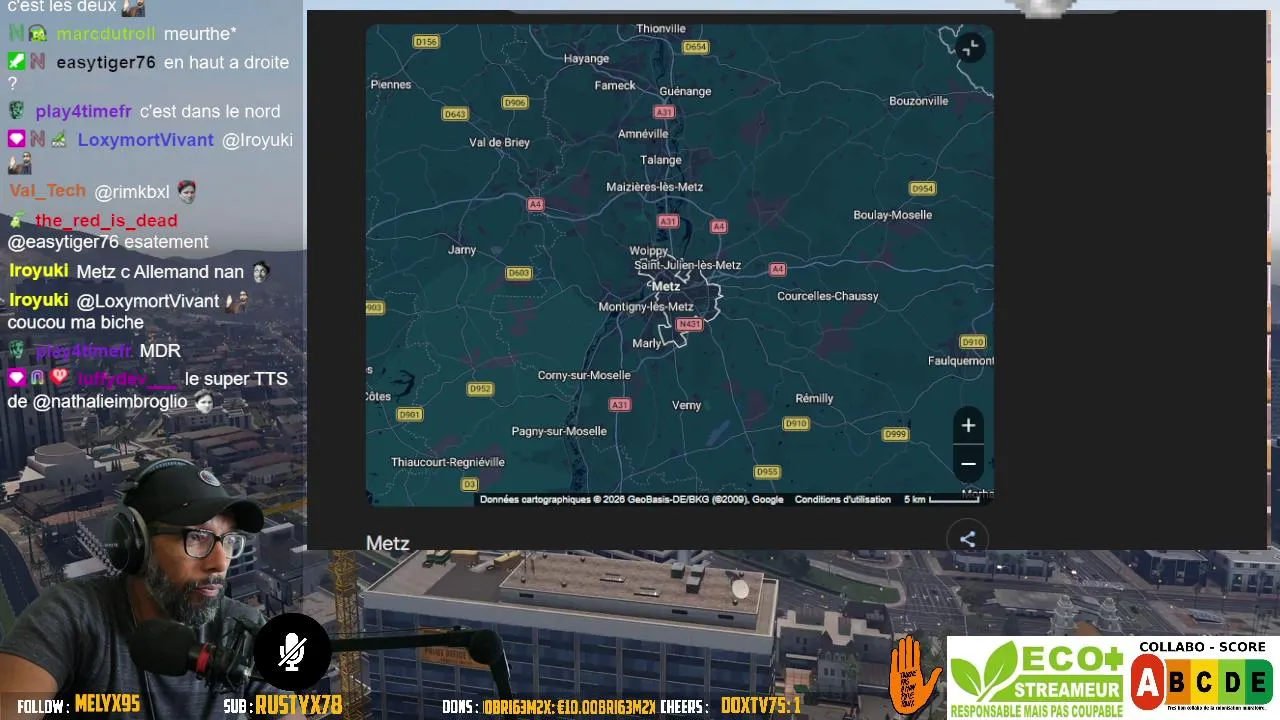Click the A31 shield near Amnéville
Image resolution: width=1280 pixels, height=720 pixels.
pos(664,111)
